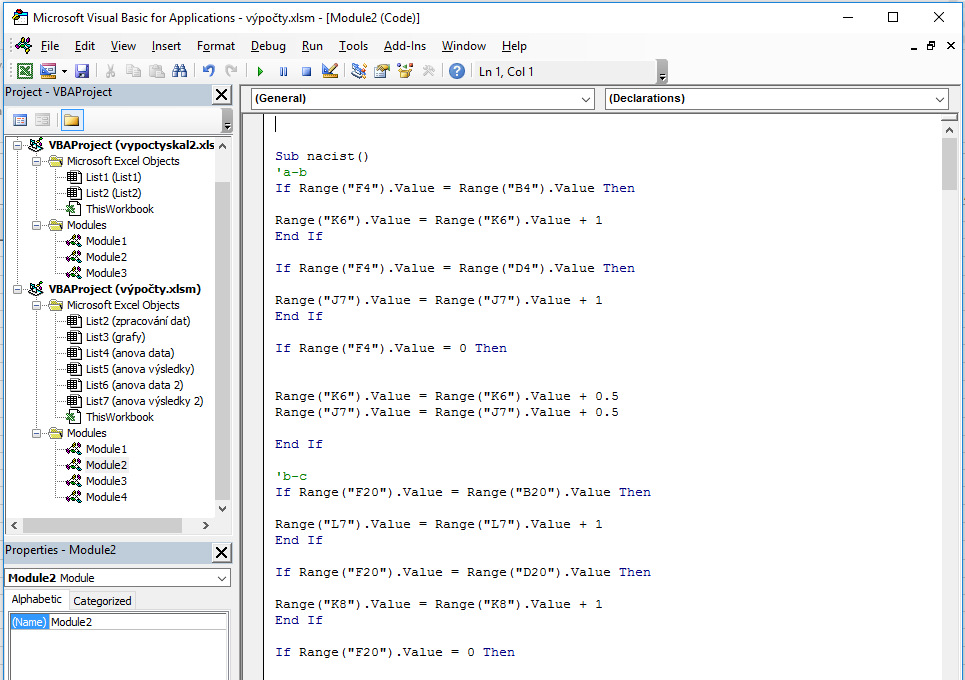
Task: Select List1 (List1) sheet in tree
Action: click(x=113, y=177)
